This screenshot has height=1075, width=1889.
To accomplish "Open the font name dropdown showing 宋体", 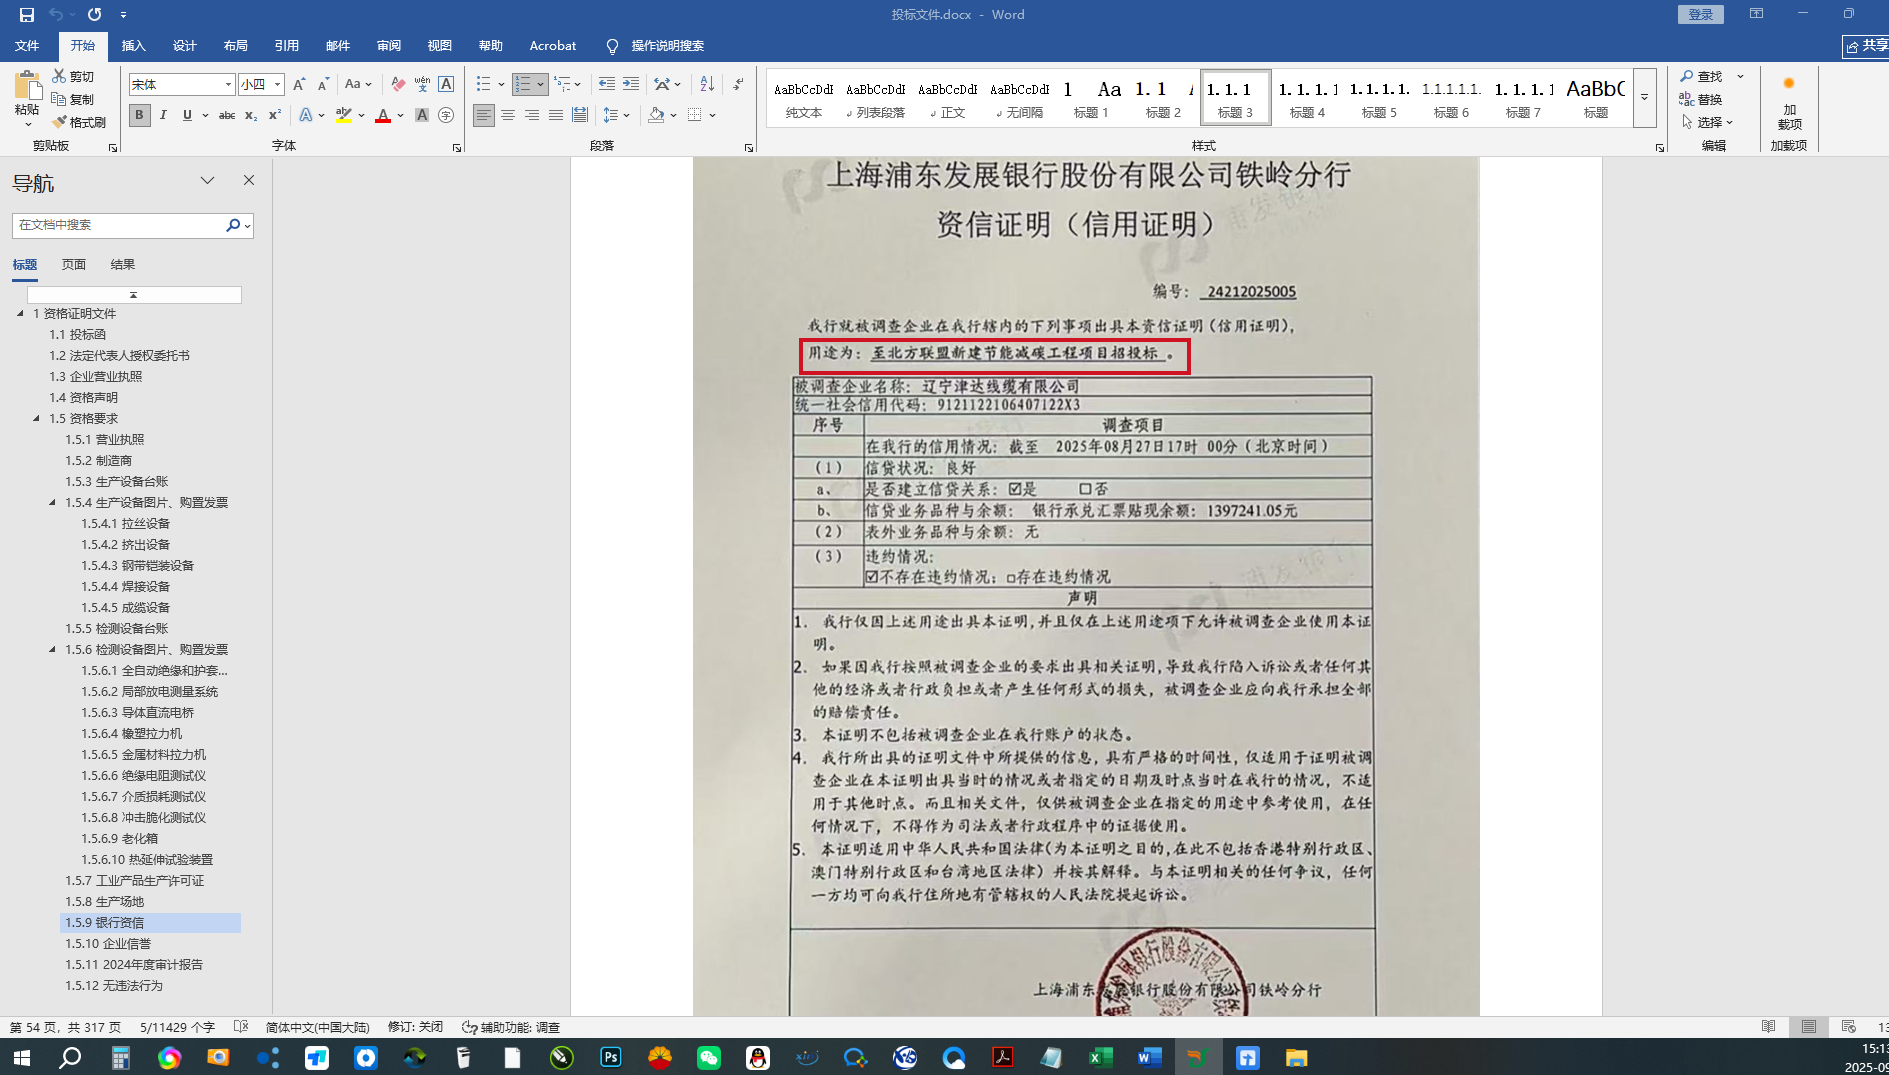I will click(228, 85).
